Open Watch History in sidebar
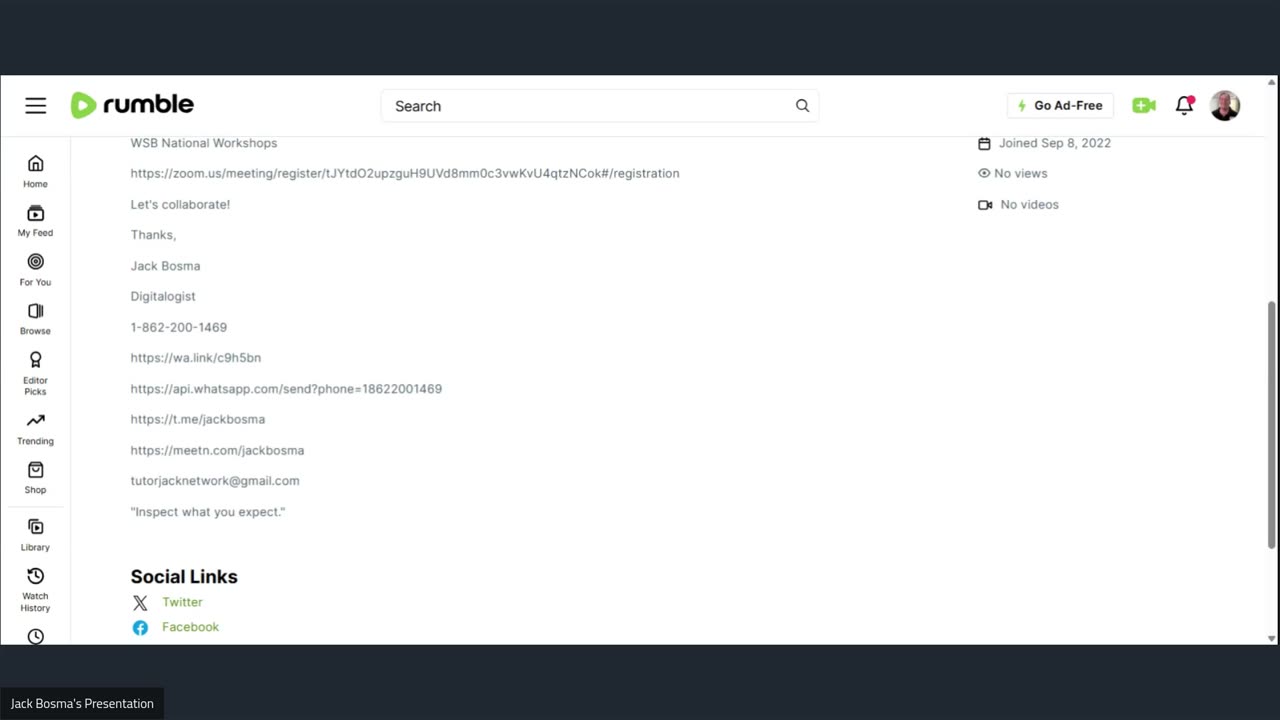1280x720 pixels. click(35, 589)
